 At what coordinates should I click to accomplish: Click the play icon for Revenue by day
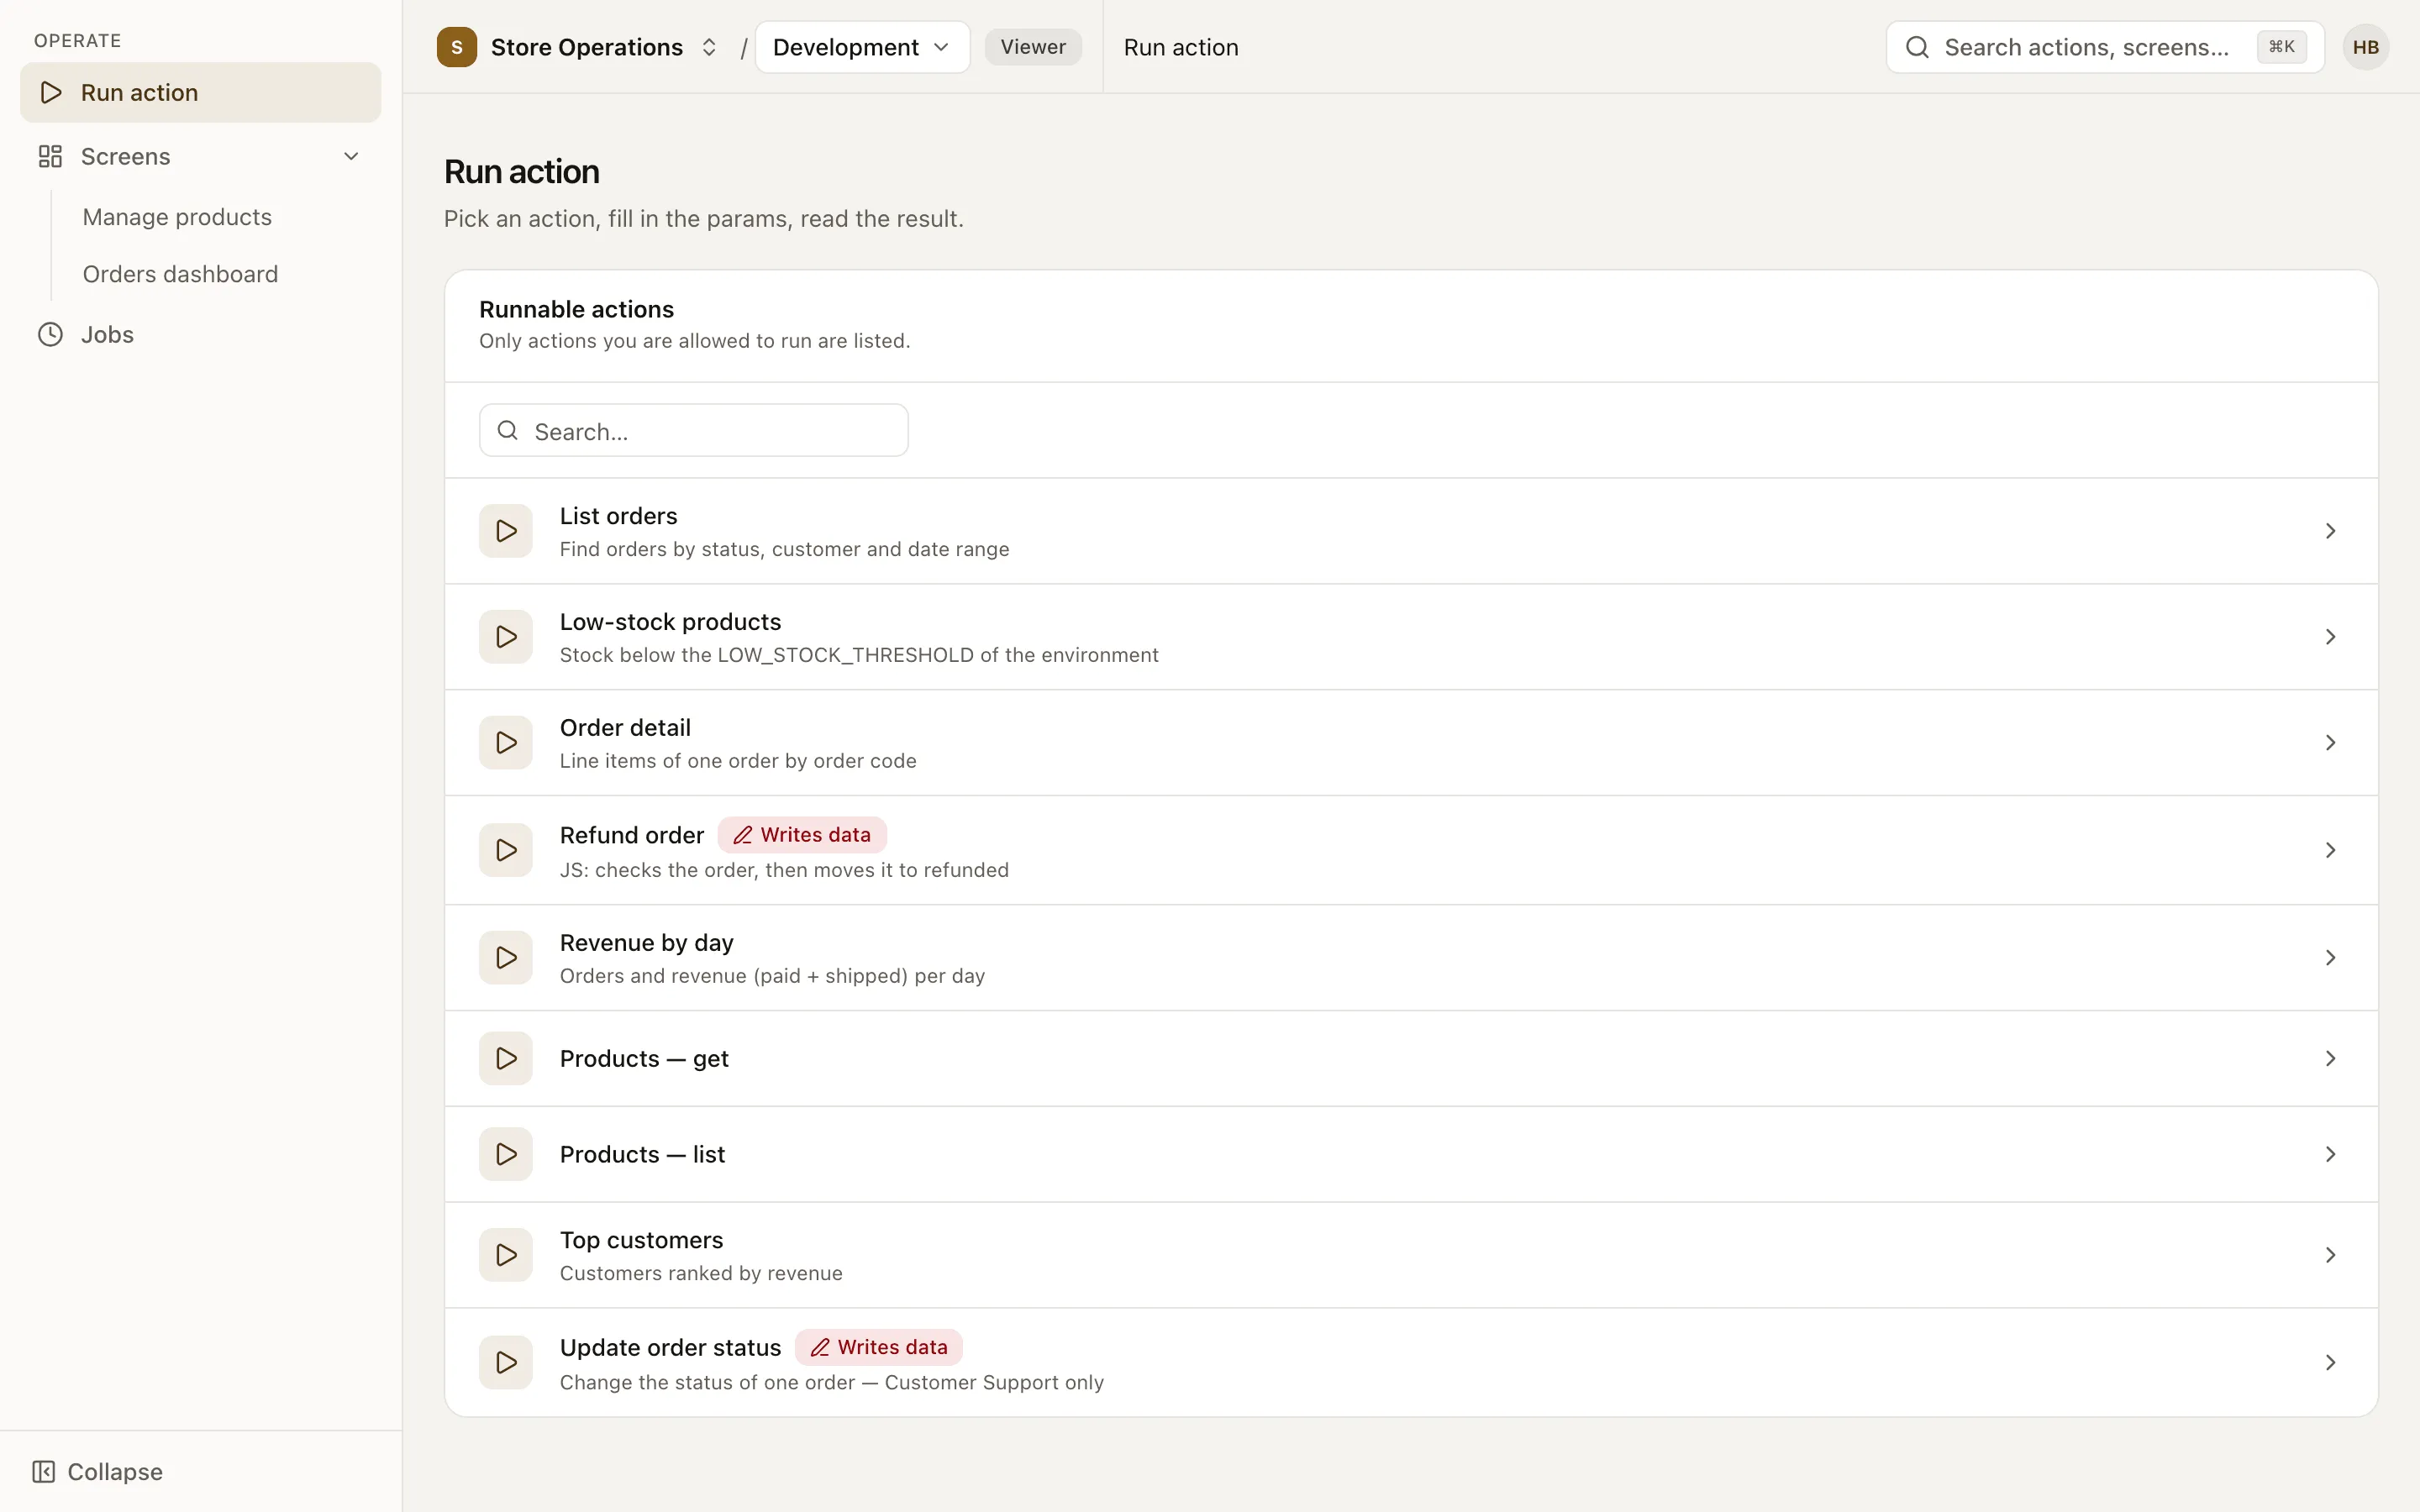pyautogui.click(x=506, y=958)
